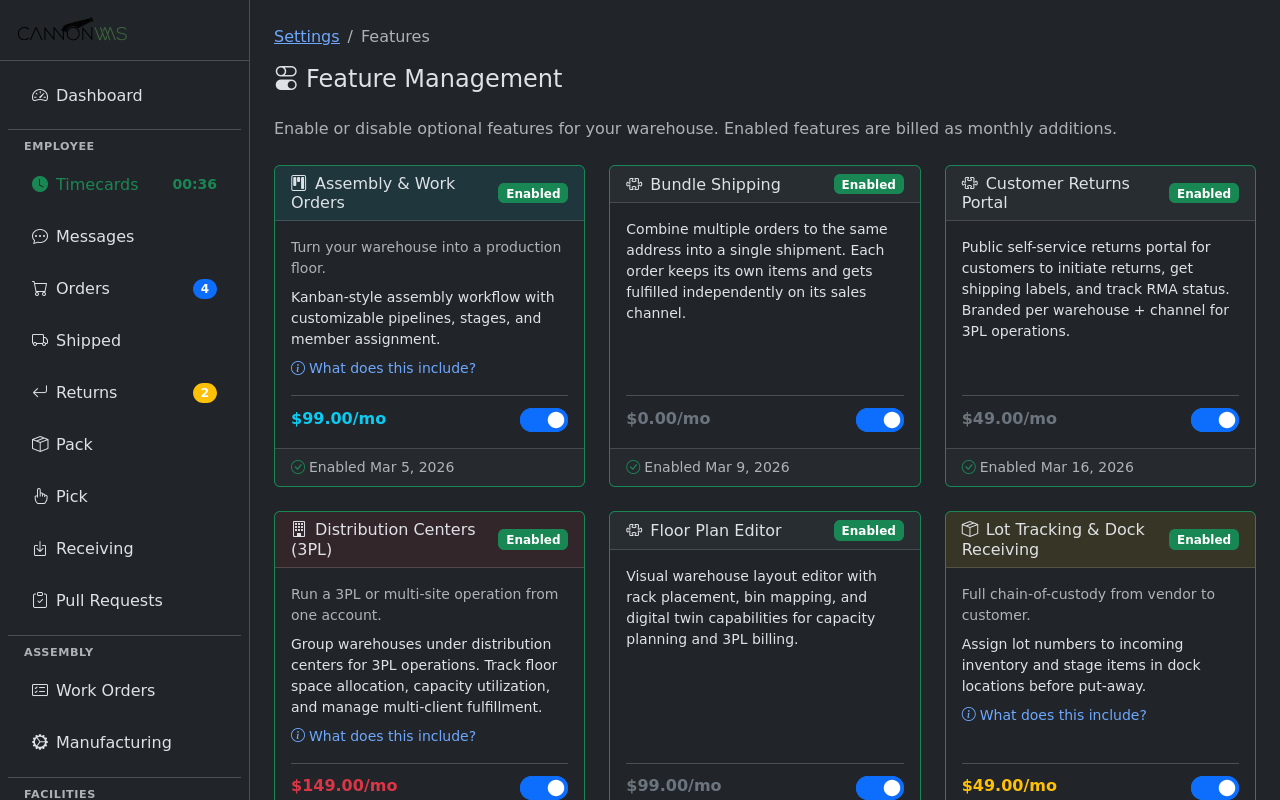Expand 'What does this include?' for Assembly

[391, 368]
